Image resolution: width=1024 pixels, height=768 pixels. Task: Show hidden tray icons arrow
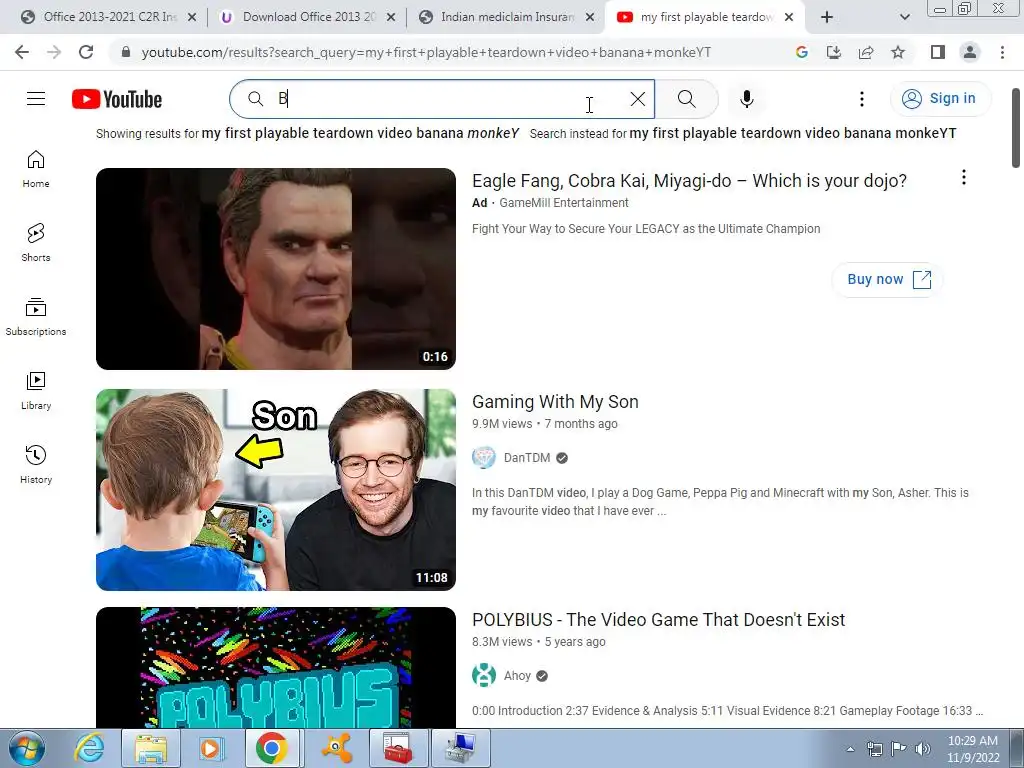[x=850, y=749]
